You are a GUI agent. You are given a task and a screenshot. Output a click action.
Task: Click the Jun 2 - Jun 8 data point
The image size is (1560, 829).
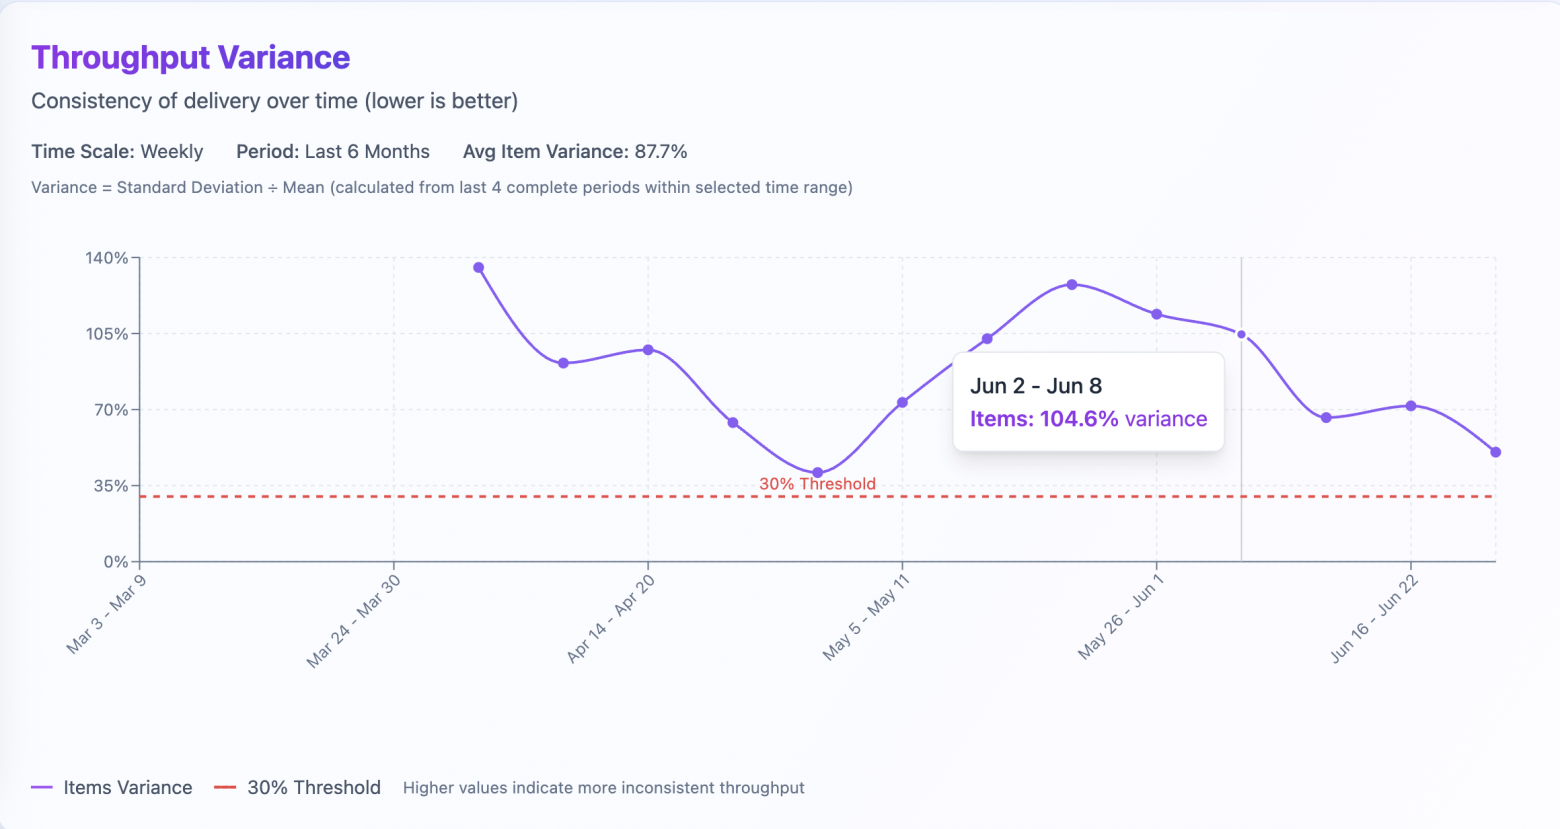pyautogui.click(x=1241, y=335)
